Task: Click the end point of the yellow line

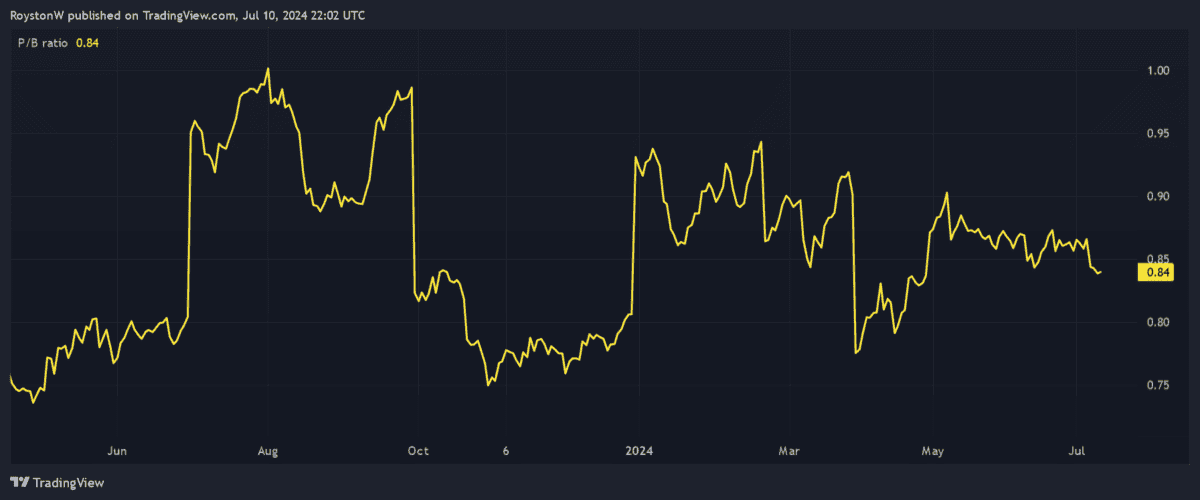Action: pos(1102,271)
